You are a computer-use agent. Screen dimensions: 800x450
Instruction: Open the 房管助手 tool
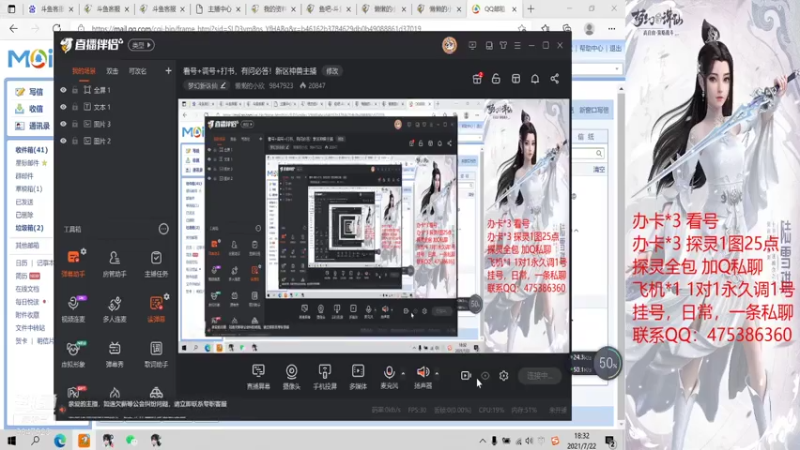coord(114,263)
